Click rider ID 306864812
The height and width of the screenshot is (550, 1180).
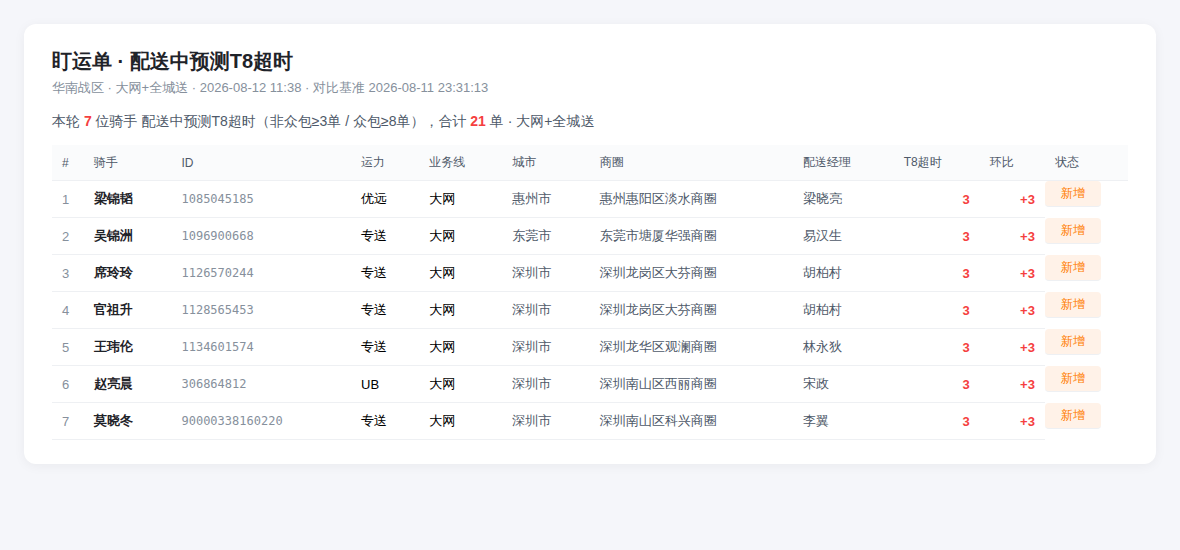[214, 384]
